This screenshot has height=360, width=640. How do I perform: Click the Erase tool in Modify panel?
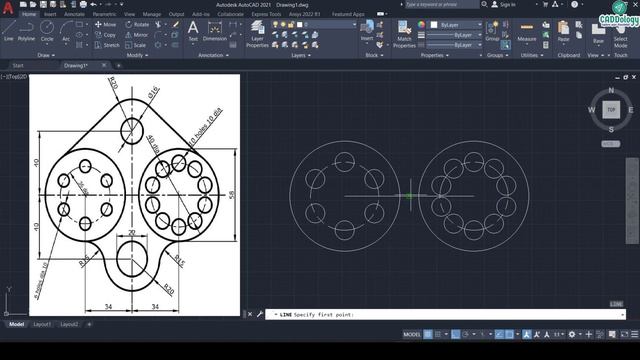[176, 24]
